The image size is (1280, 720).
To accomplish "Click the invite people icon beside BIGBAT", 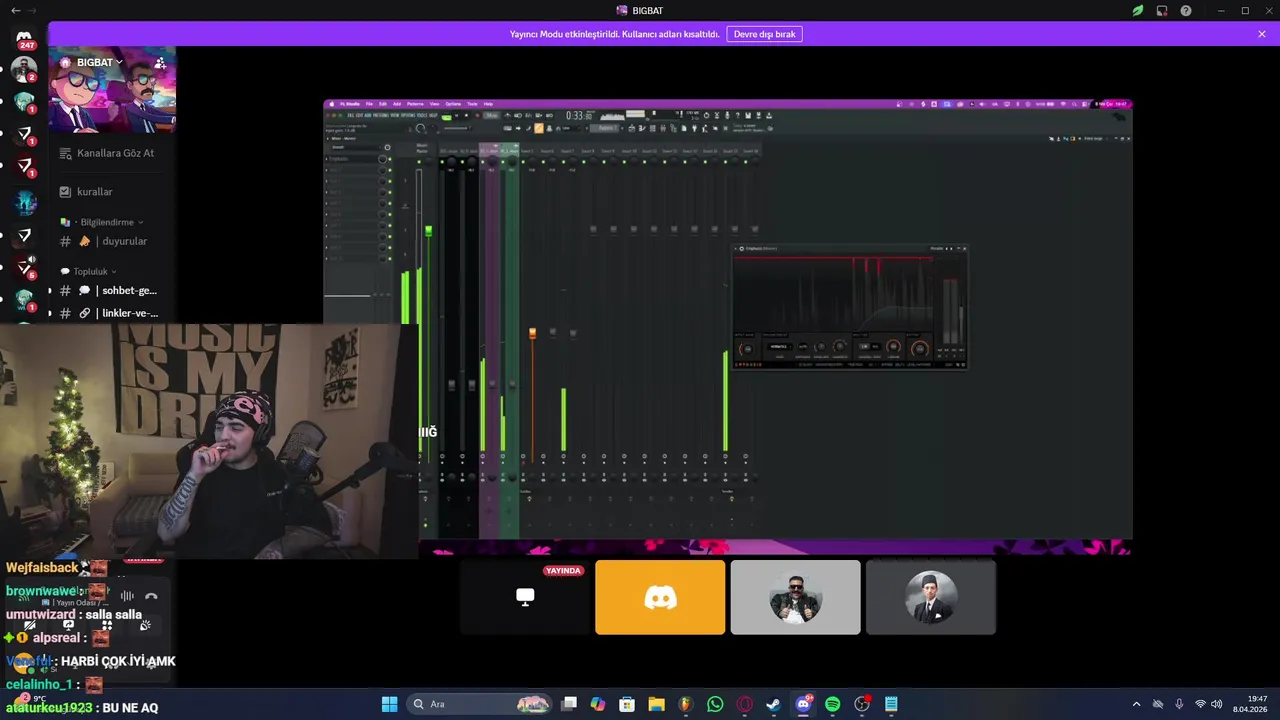I will tap(160, 62).
